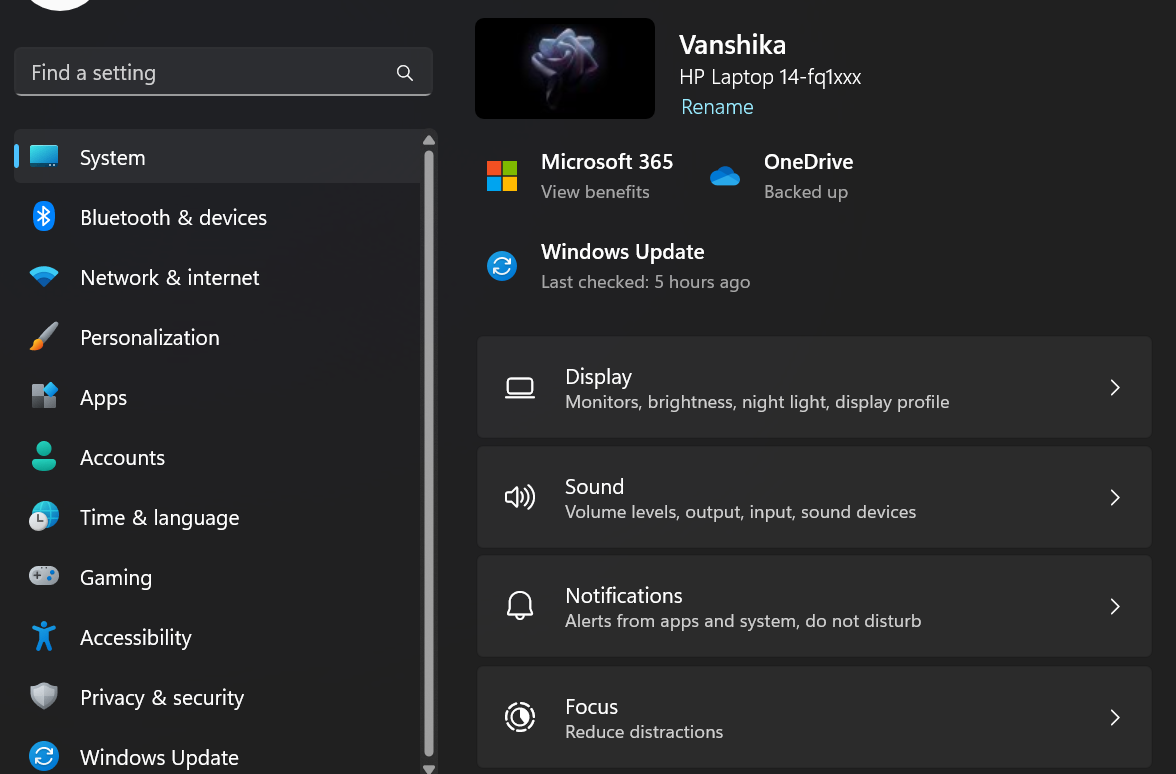Click the sidebar scrollbar down arrow
Screen dimensions: 1176x774
point(429,768)
